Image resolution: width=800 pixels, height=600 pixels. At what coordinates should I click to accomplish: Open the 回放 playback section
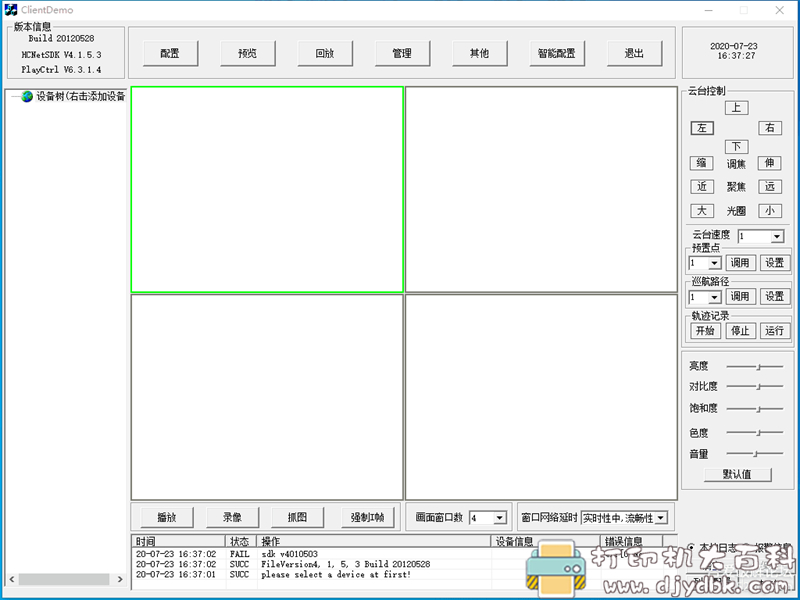click(x=325, y=53)
